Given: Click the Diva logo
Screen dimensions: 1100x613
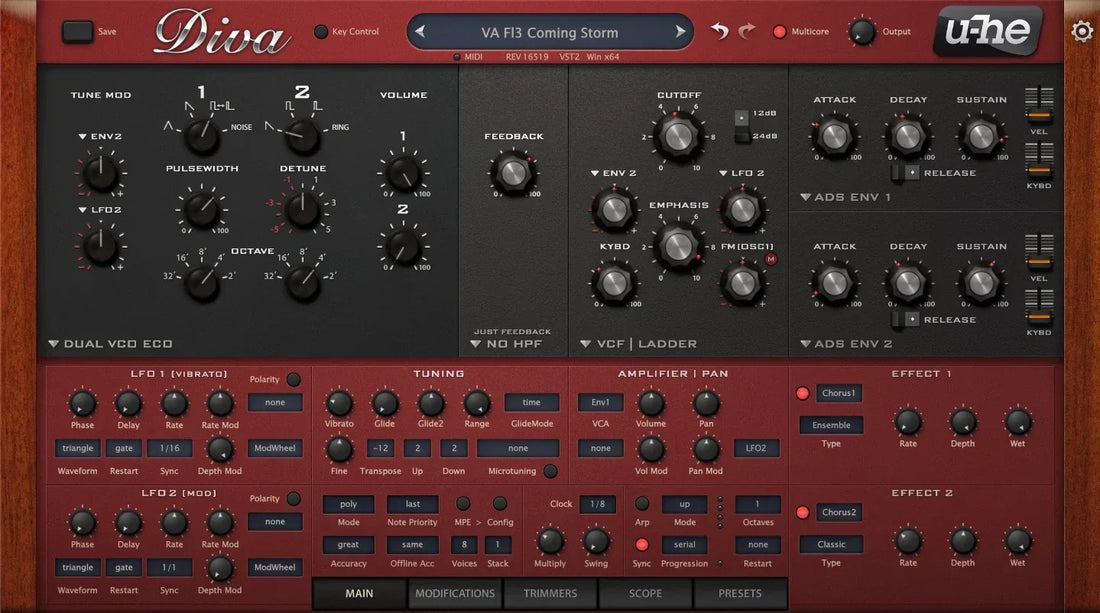Looking at the screenshot, I should click(222, 32).
